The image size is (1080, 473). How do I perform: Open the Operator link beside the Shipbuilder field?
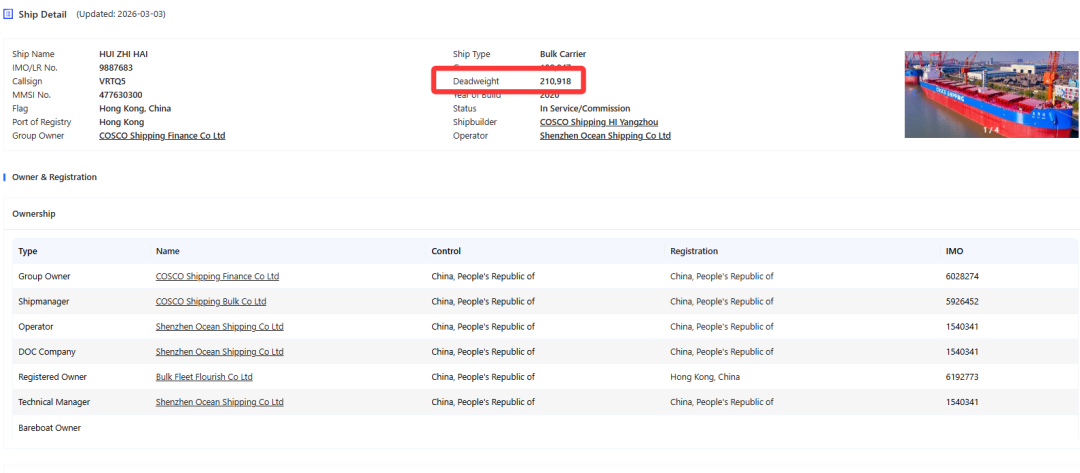tap(604, 136)
